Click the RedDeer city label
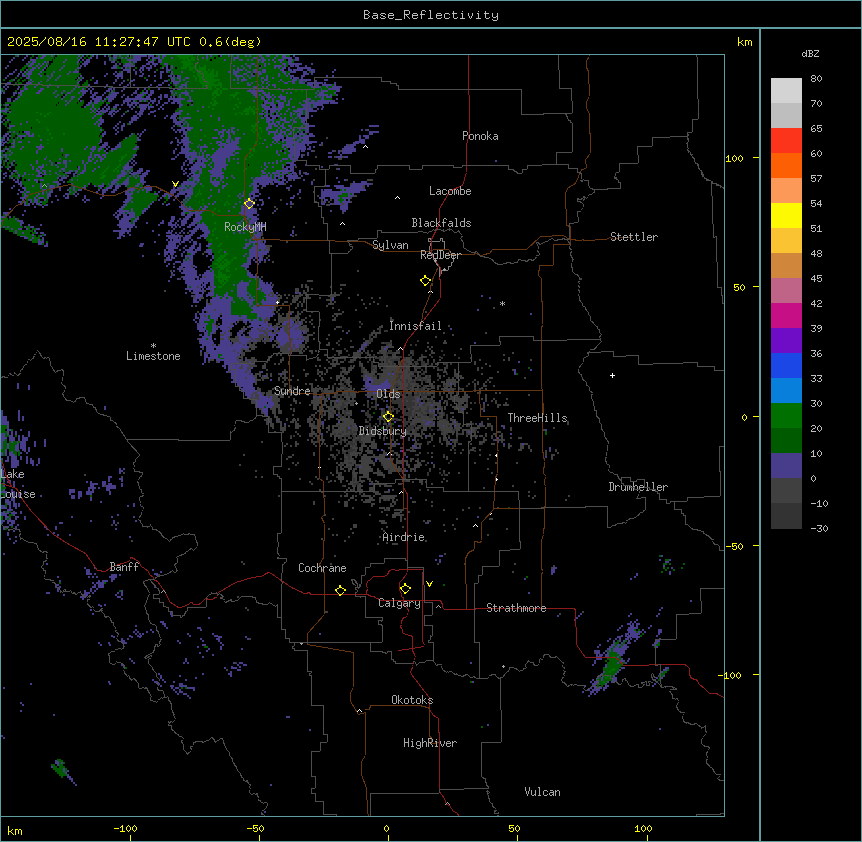The height and width of the screenshot is (842, 862). 440,255
